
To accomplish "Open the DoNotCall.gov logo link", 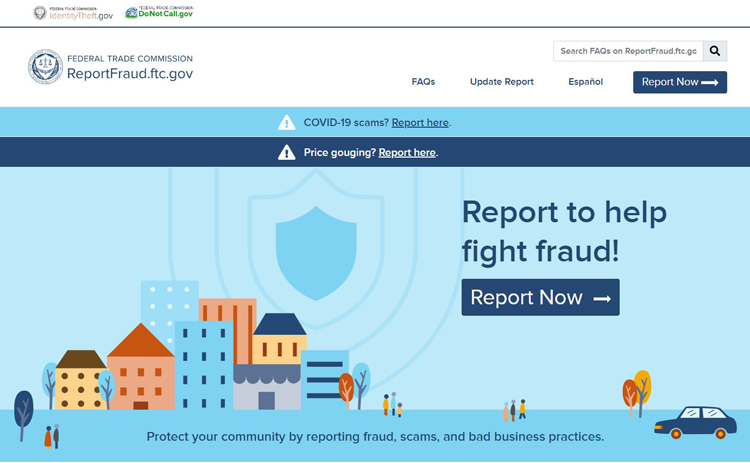I will tap(159, 12).
